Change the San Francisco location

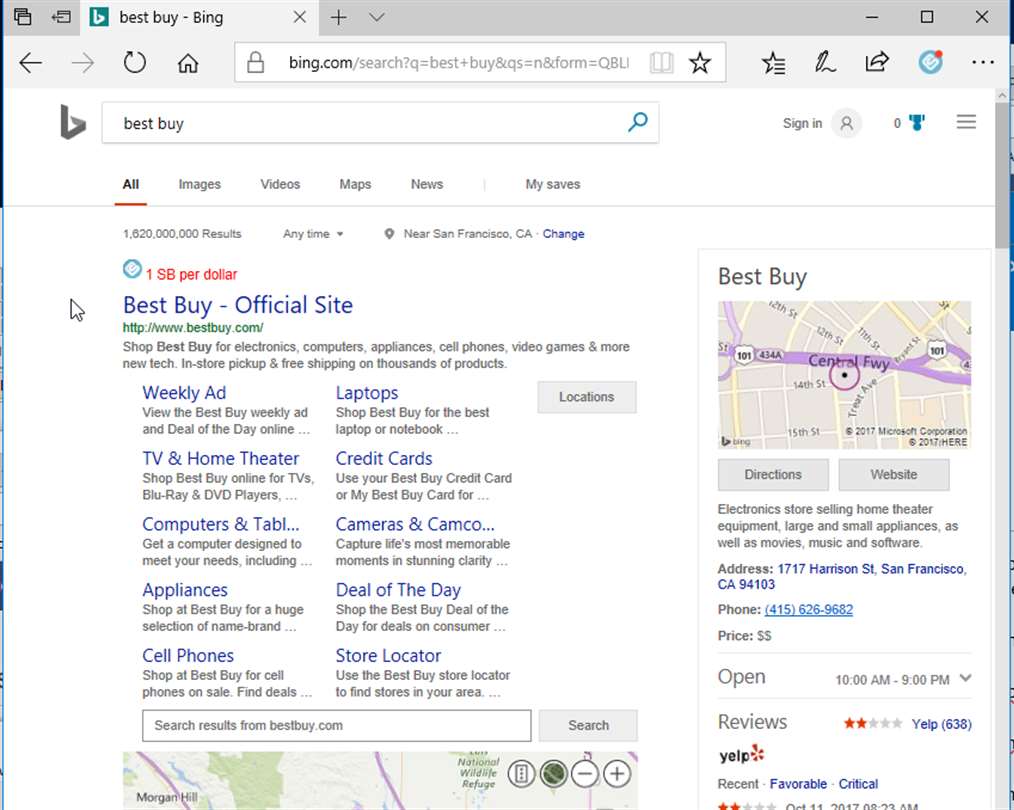563,234
